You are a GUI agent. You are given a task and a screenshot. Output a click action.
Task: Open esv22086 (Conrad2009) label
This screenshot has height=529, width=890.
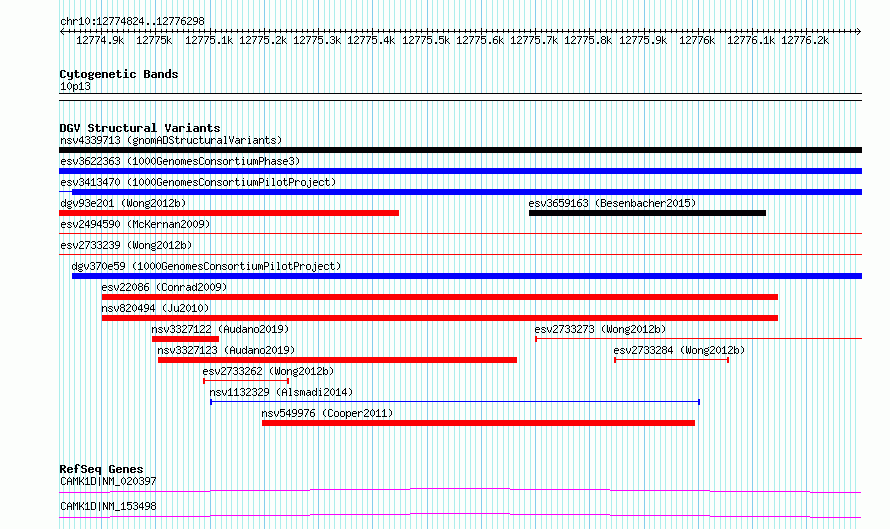pyautogui.click(x=164, y=287)
